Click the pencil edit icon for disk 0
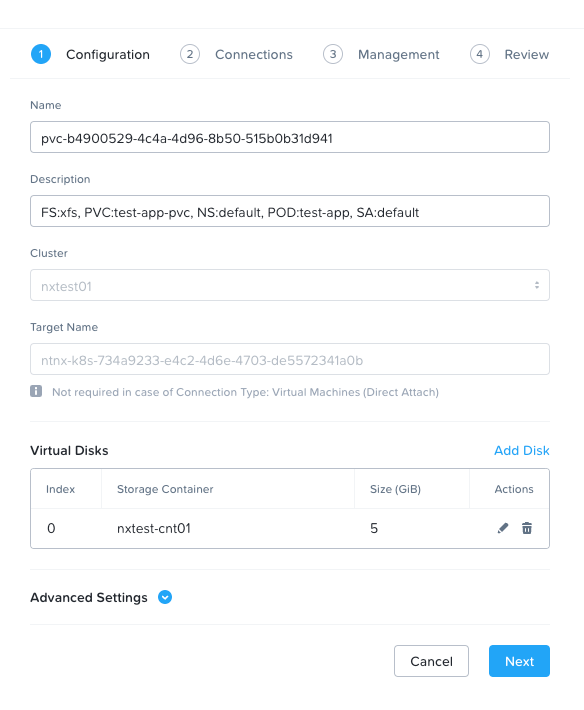Image resolution: width=584 pixels, height=710 pixels. [x=503, y=528]
